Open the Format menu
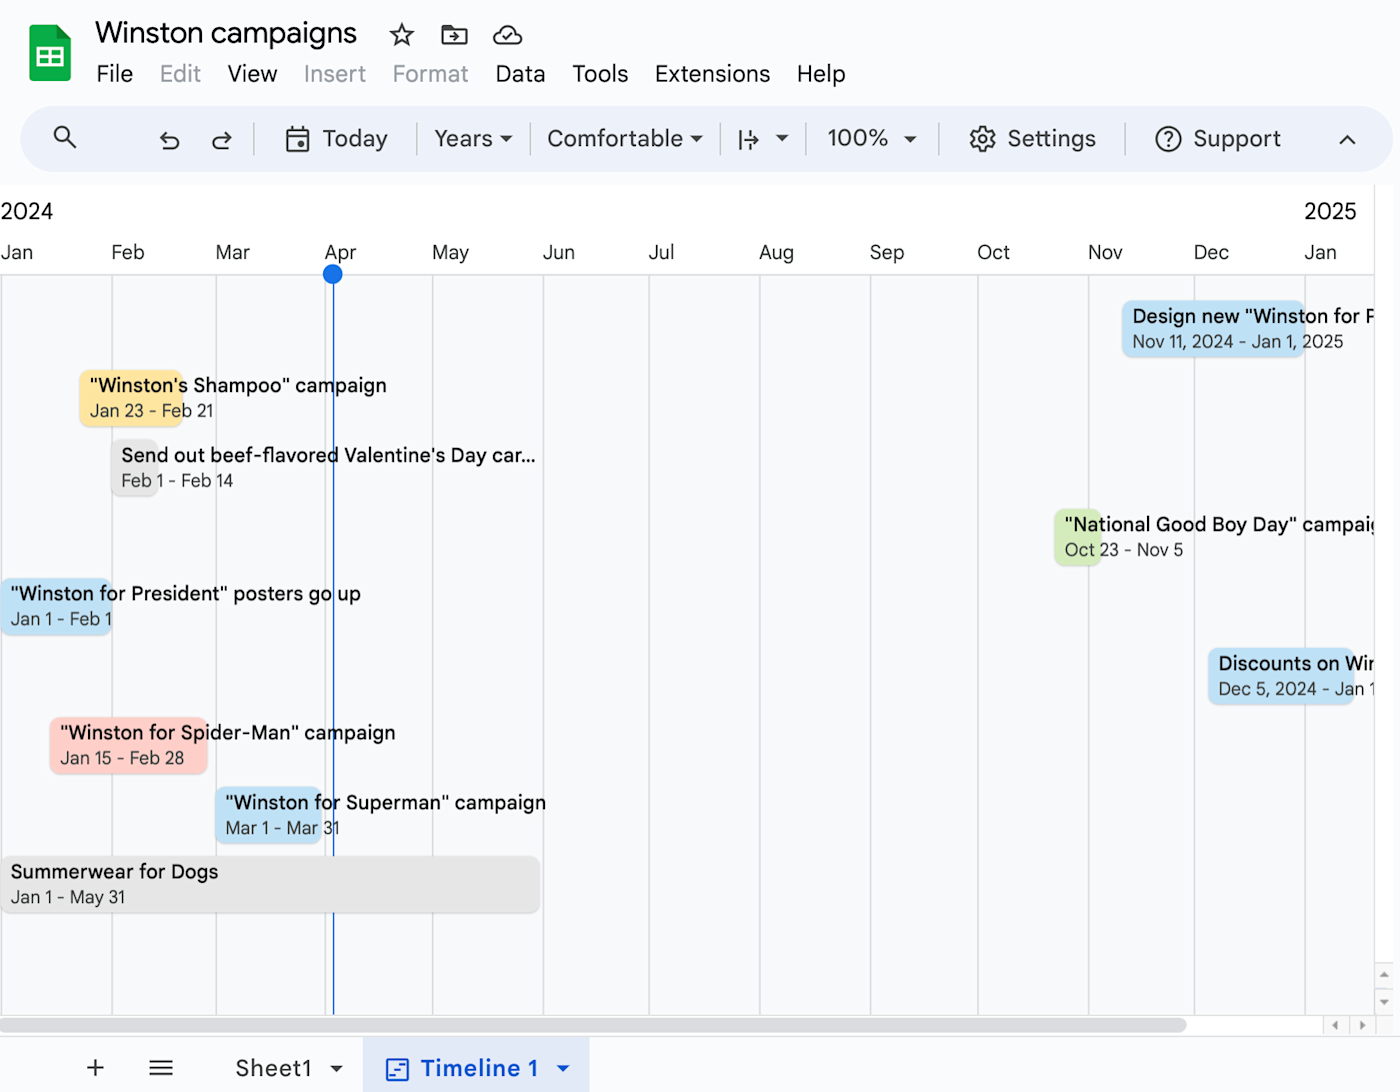1400x1092 pixels. pos(430,74)
